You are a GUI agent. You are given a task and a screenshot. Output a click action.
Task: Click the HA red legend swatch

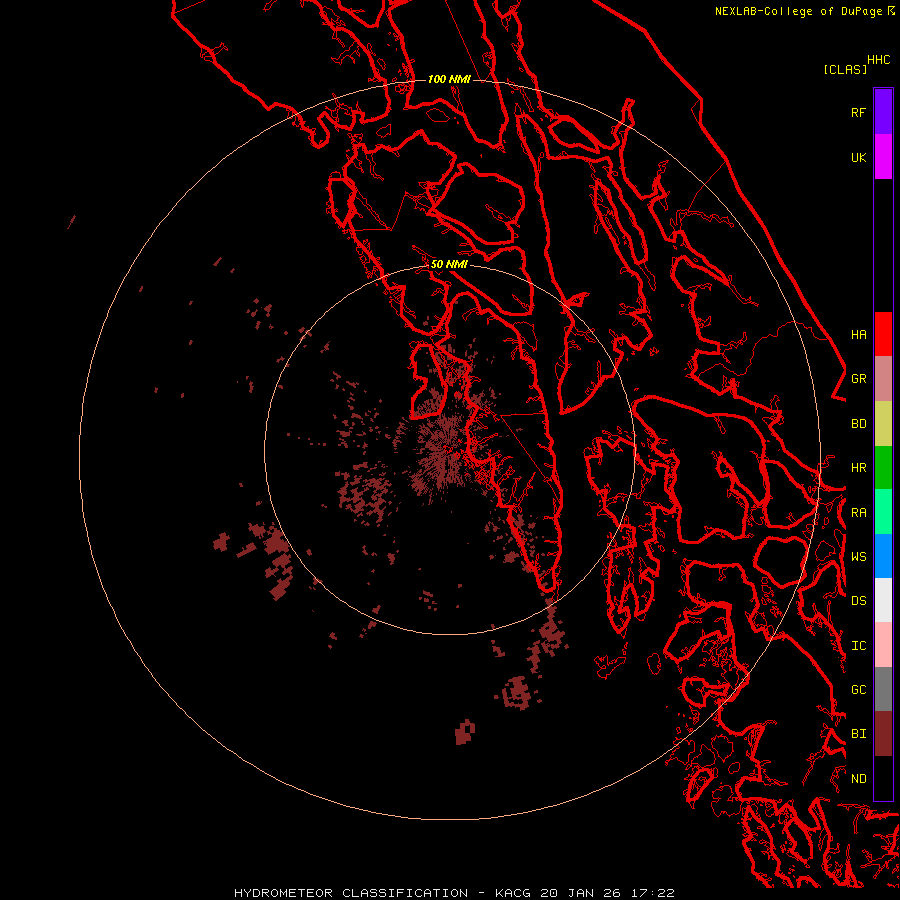(x=883, y=334)
